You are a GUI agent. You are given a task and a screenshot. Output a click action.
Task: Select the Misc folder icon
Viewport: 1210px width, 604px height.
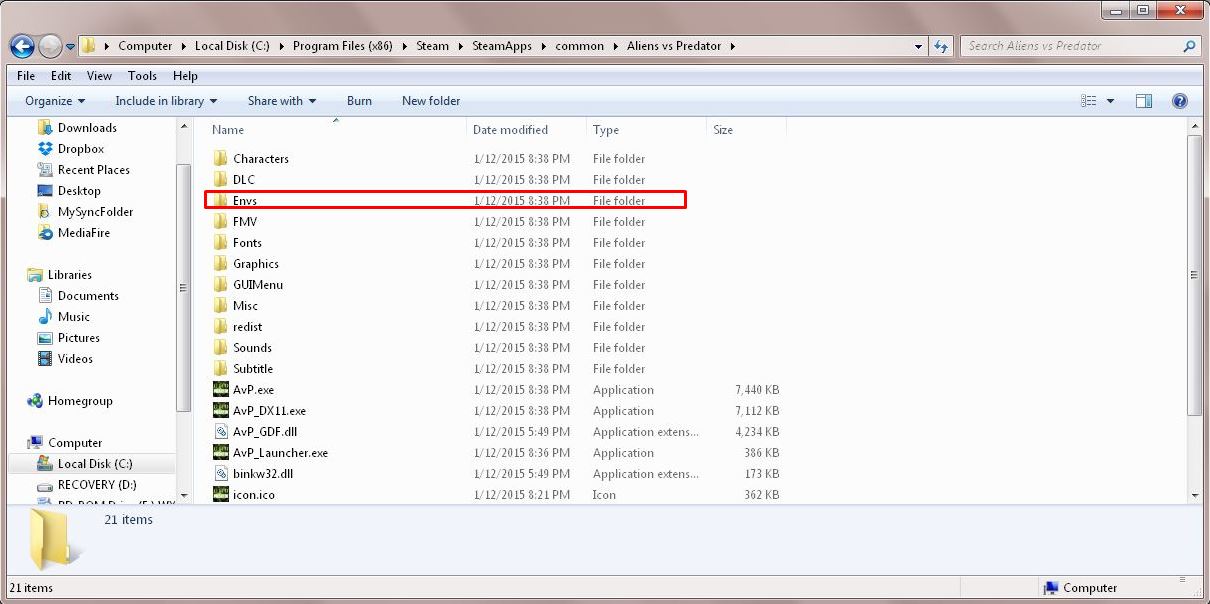(x=221, y=306)
